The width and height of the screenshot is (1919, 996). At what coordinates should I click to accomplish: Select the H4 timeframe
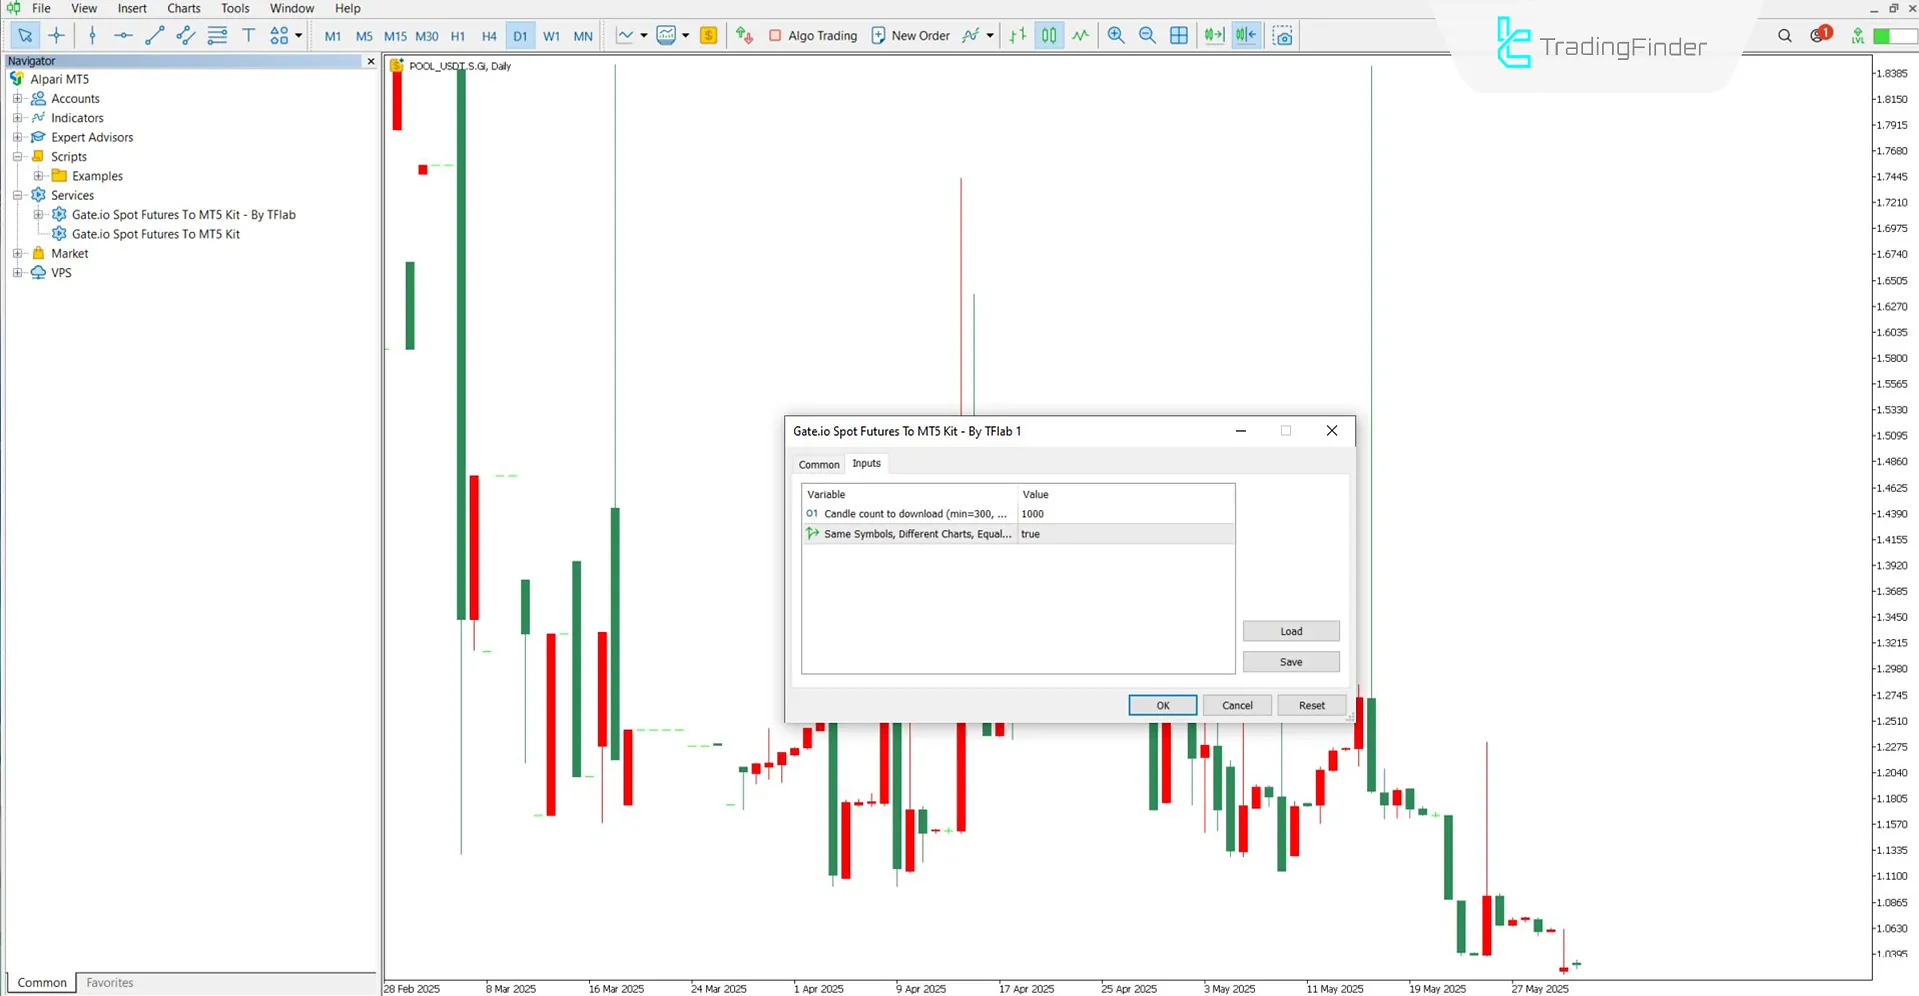[489, 35]
